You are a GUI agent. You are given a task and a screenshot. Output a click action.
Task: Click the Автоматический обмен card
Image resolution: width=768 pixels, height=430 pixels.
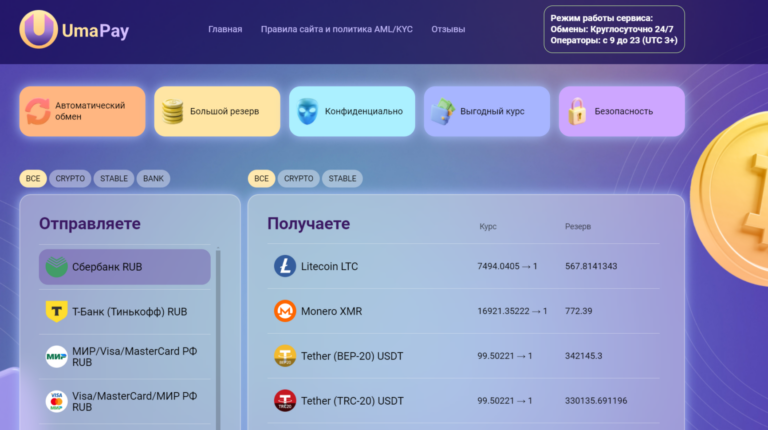point(82,111)
